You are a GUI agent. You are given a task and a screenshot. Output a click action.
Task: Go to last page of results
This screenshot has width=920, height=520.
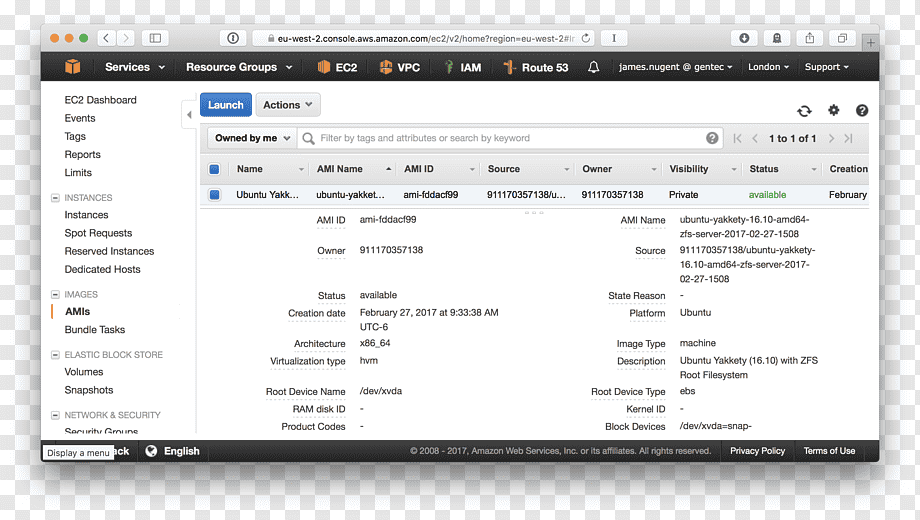pyautogui.click(x=848, y=139)
